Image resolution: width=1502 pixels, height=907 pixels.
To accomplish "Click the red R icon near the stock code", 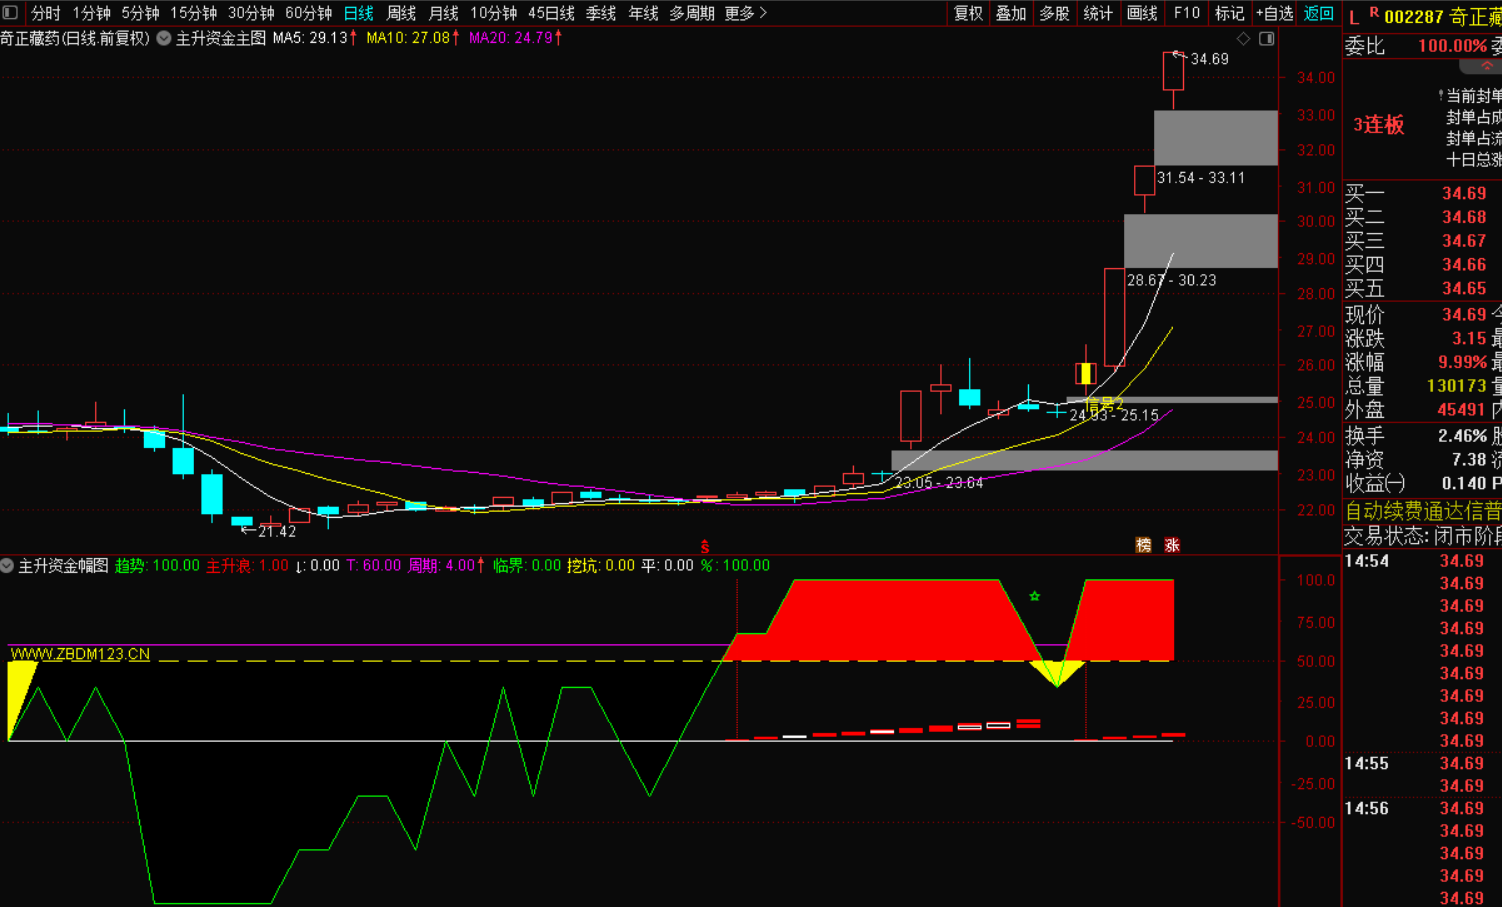I will [x=1374, y=13].
